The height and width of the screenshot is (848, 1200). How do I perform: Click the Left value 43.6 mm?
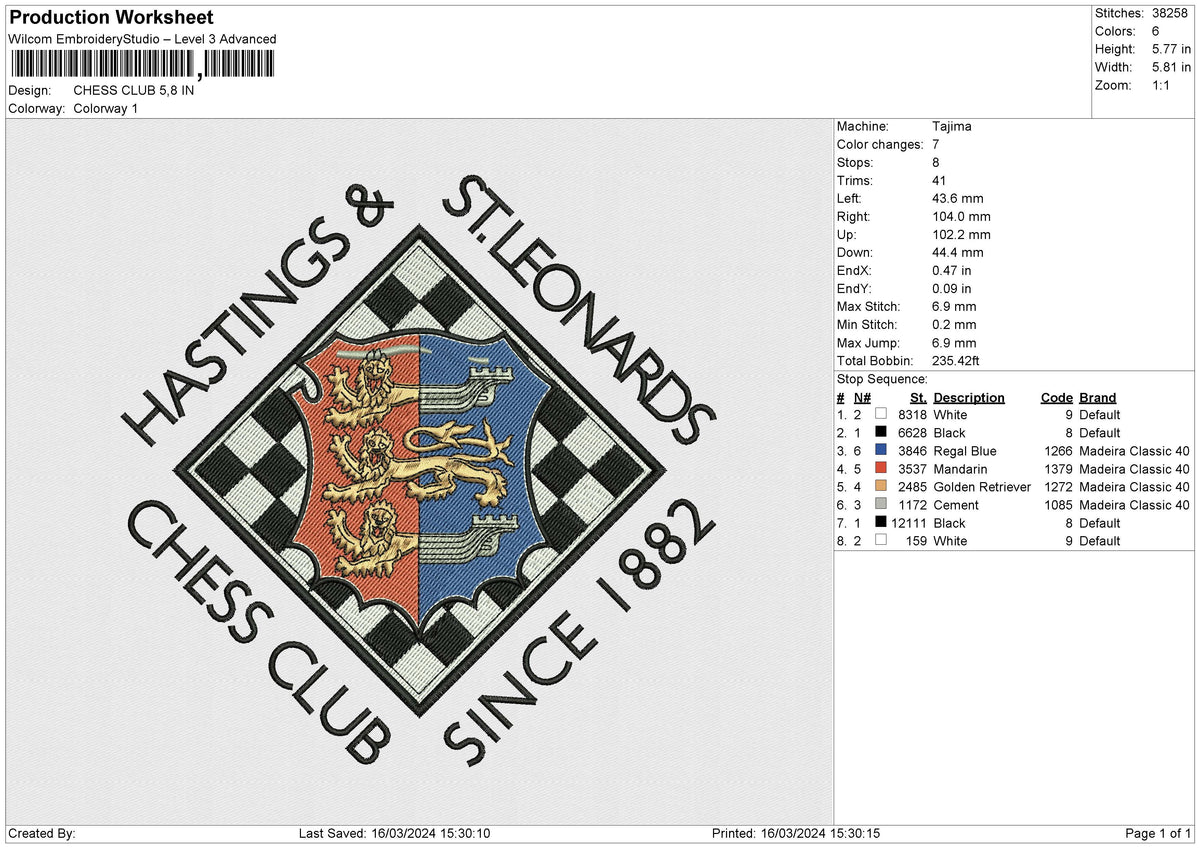click(957, 198)
